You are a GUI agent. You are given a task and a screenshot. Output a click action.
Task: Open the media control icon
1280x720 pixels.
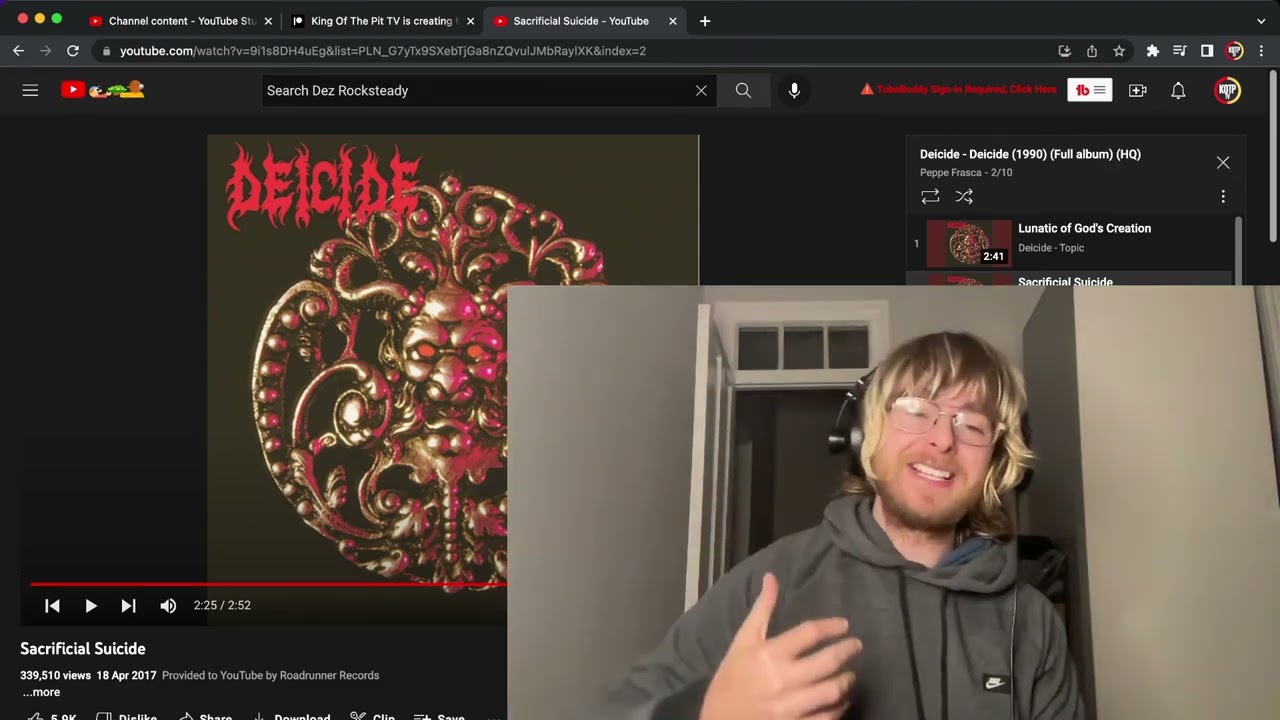pos(1180,51)
